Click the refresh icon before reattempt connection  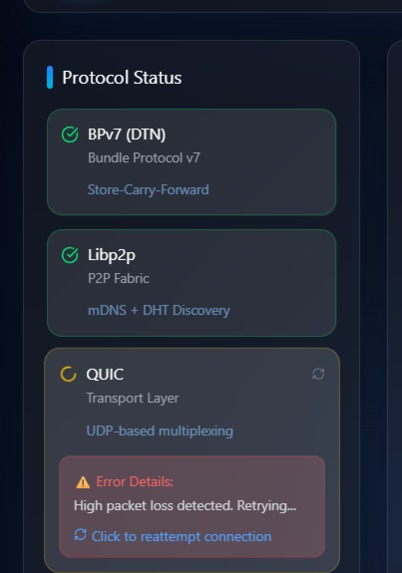(x=80, y=535)
